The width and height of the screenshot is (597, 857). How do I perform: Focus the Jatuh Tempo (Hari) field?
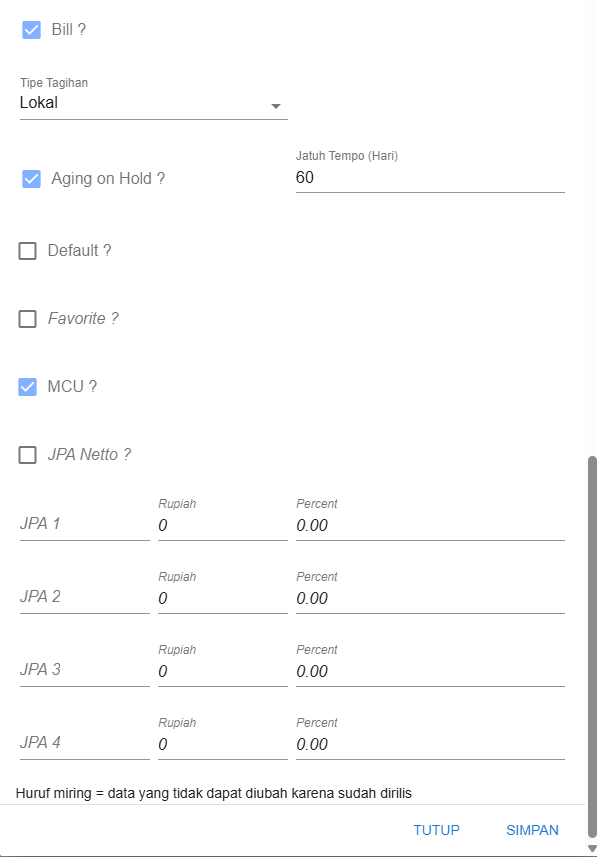(x=430, y=178)
